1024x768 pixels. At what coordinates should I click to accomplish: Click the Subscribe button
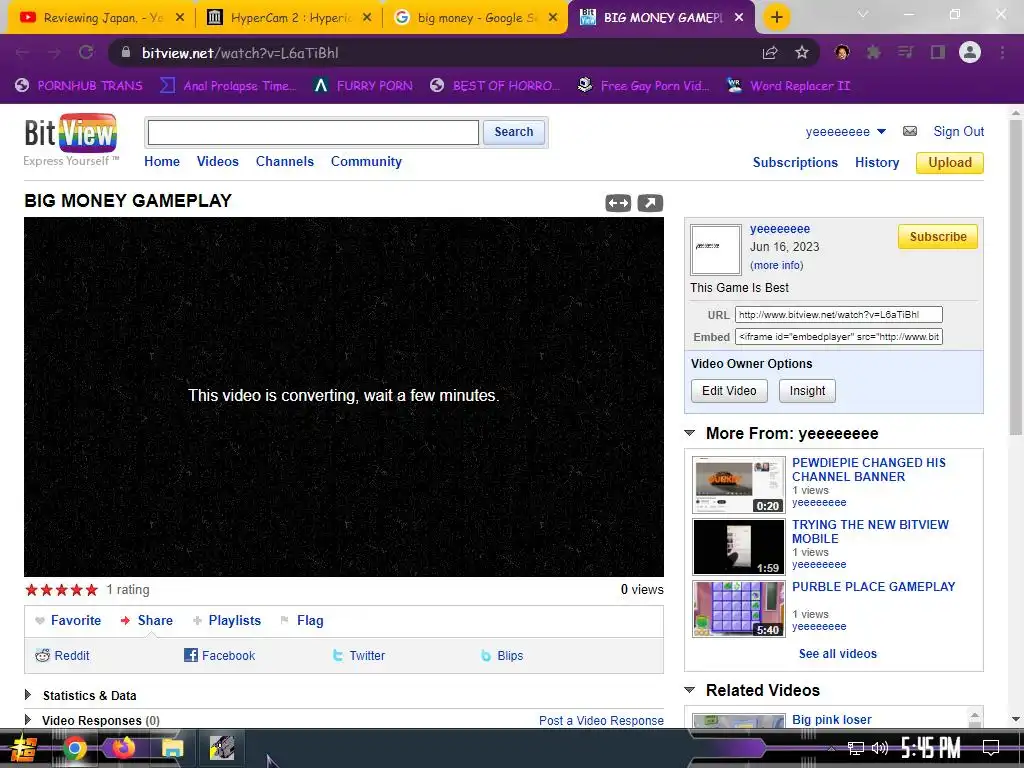pyautogui.click(x=938, y=236)
